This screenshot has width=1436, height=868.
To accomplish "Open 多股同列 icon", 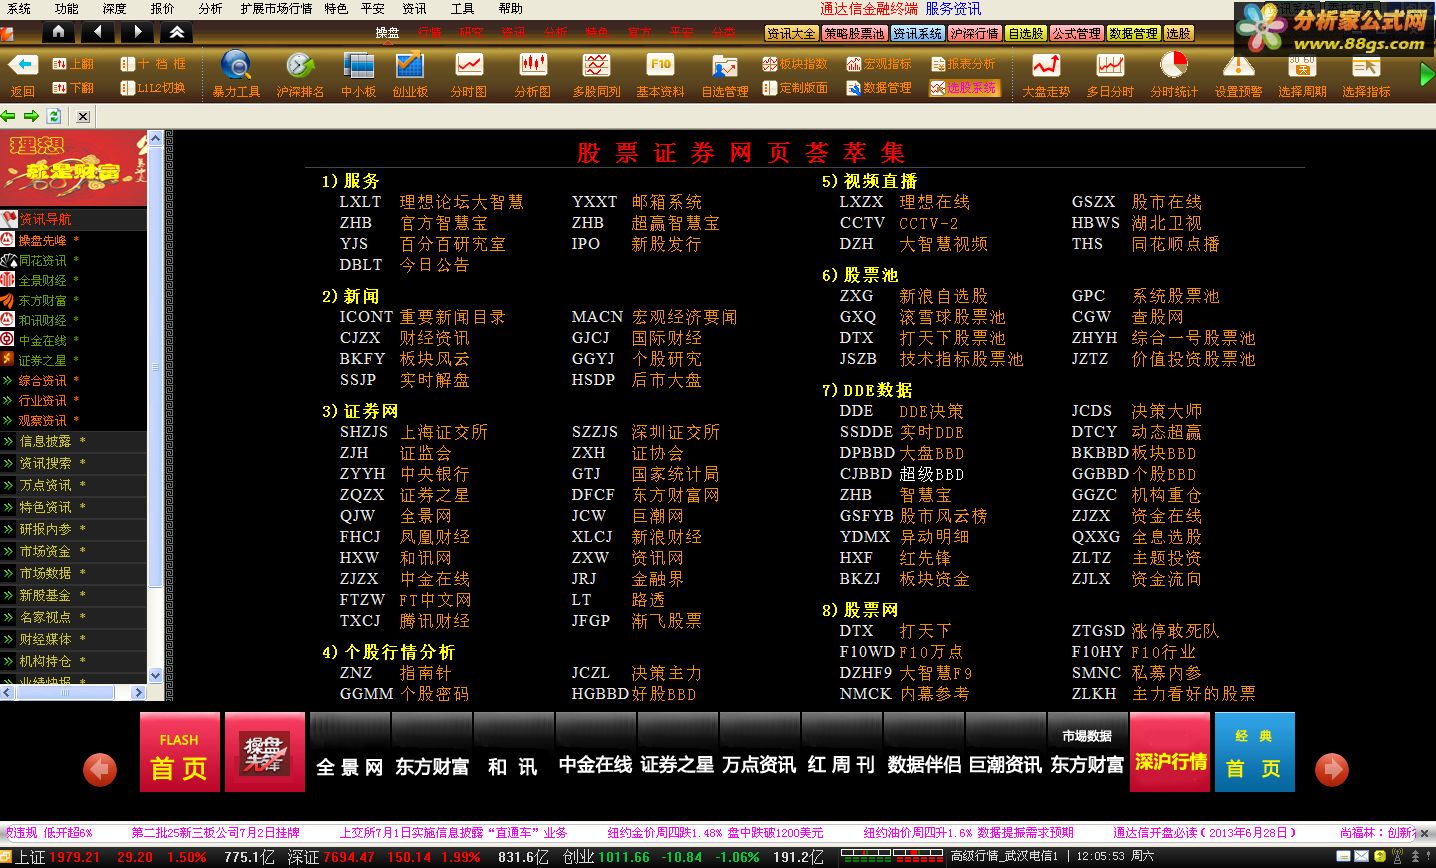I will click(596, 65).
